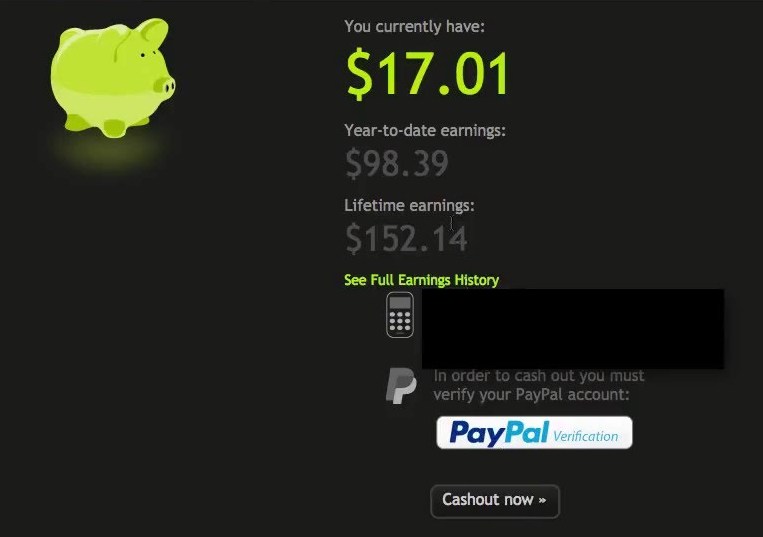Click the word Verification in the PayPal button

pyautogui.click(x=585, y=436)
